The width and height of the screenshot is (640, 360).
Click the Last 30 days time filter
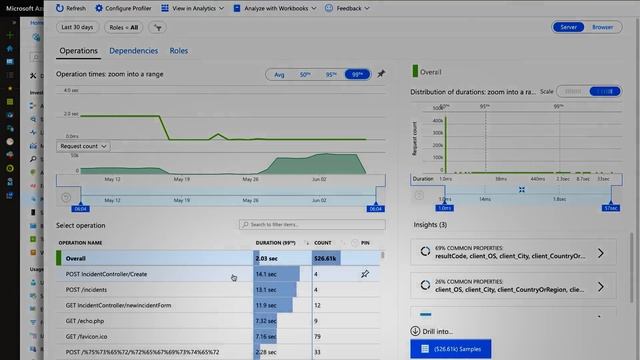pos(77,27)
